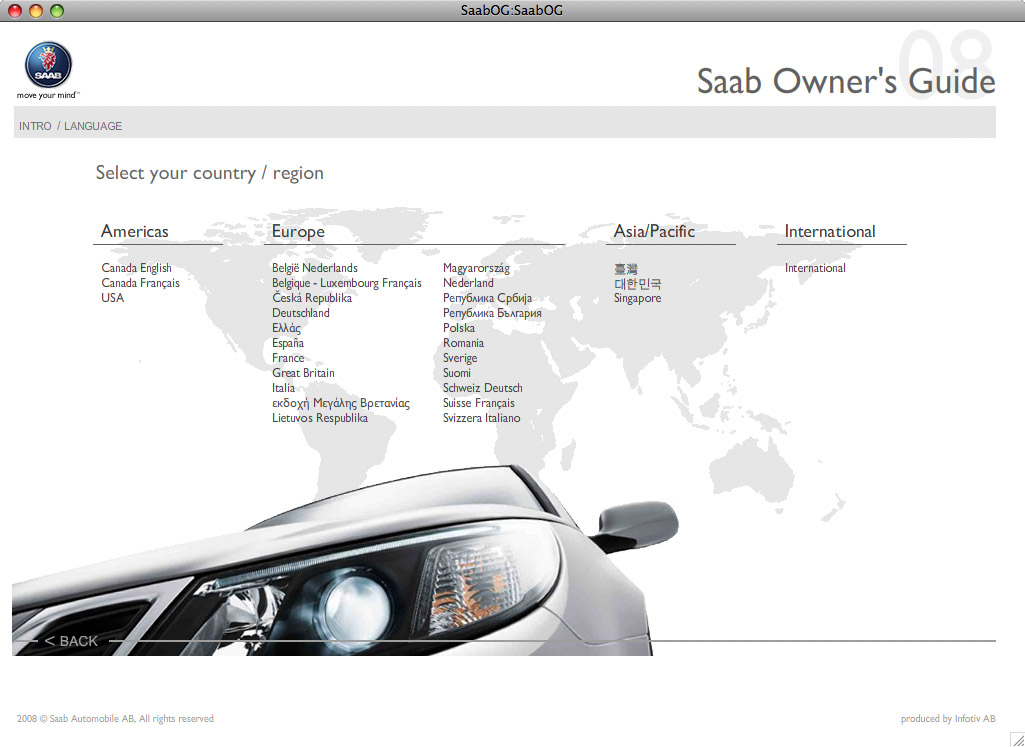Select Schweiz Deutsch
The width and height of the screenshot is (1025, 747).
tap(482, 388)
